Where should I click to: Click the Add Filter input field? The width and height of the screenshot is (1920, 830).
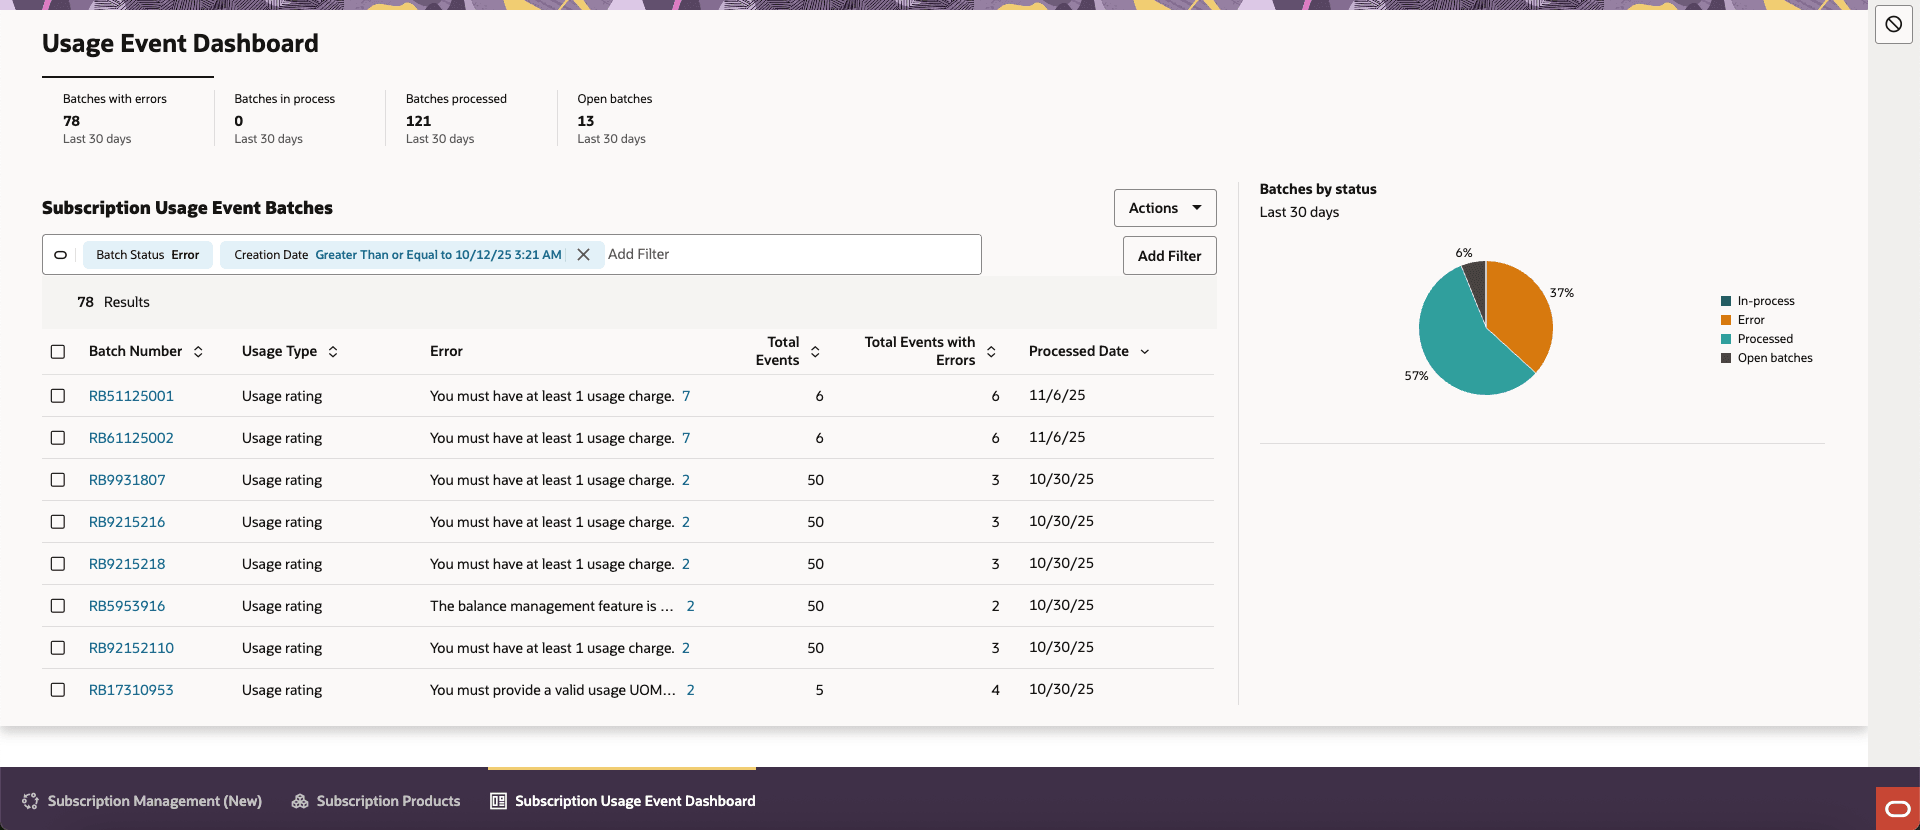point(790,254)
